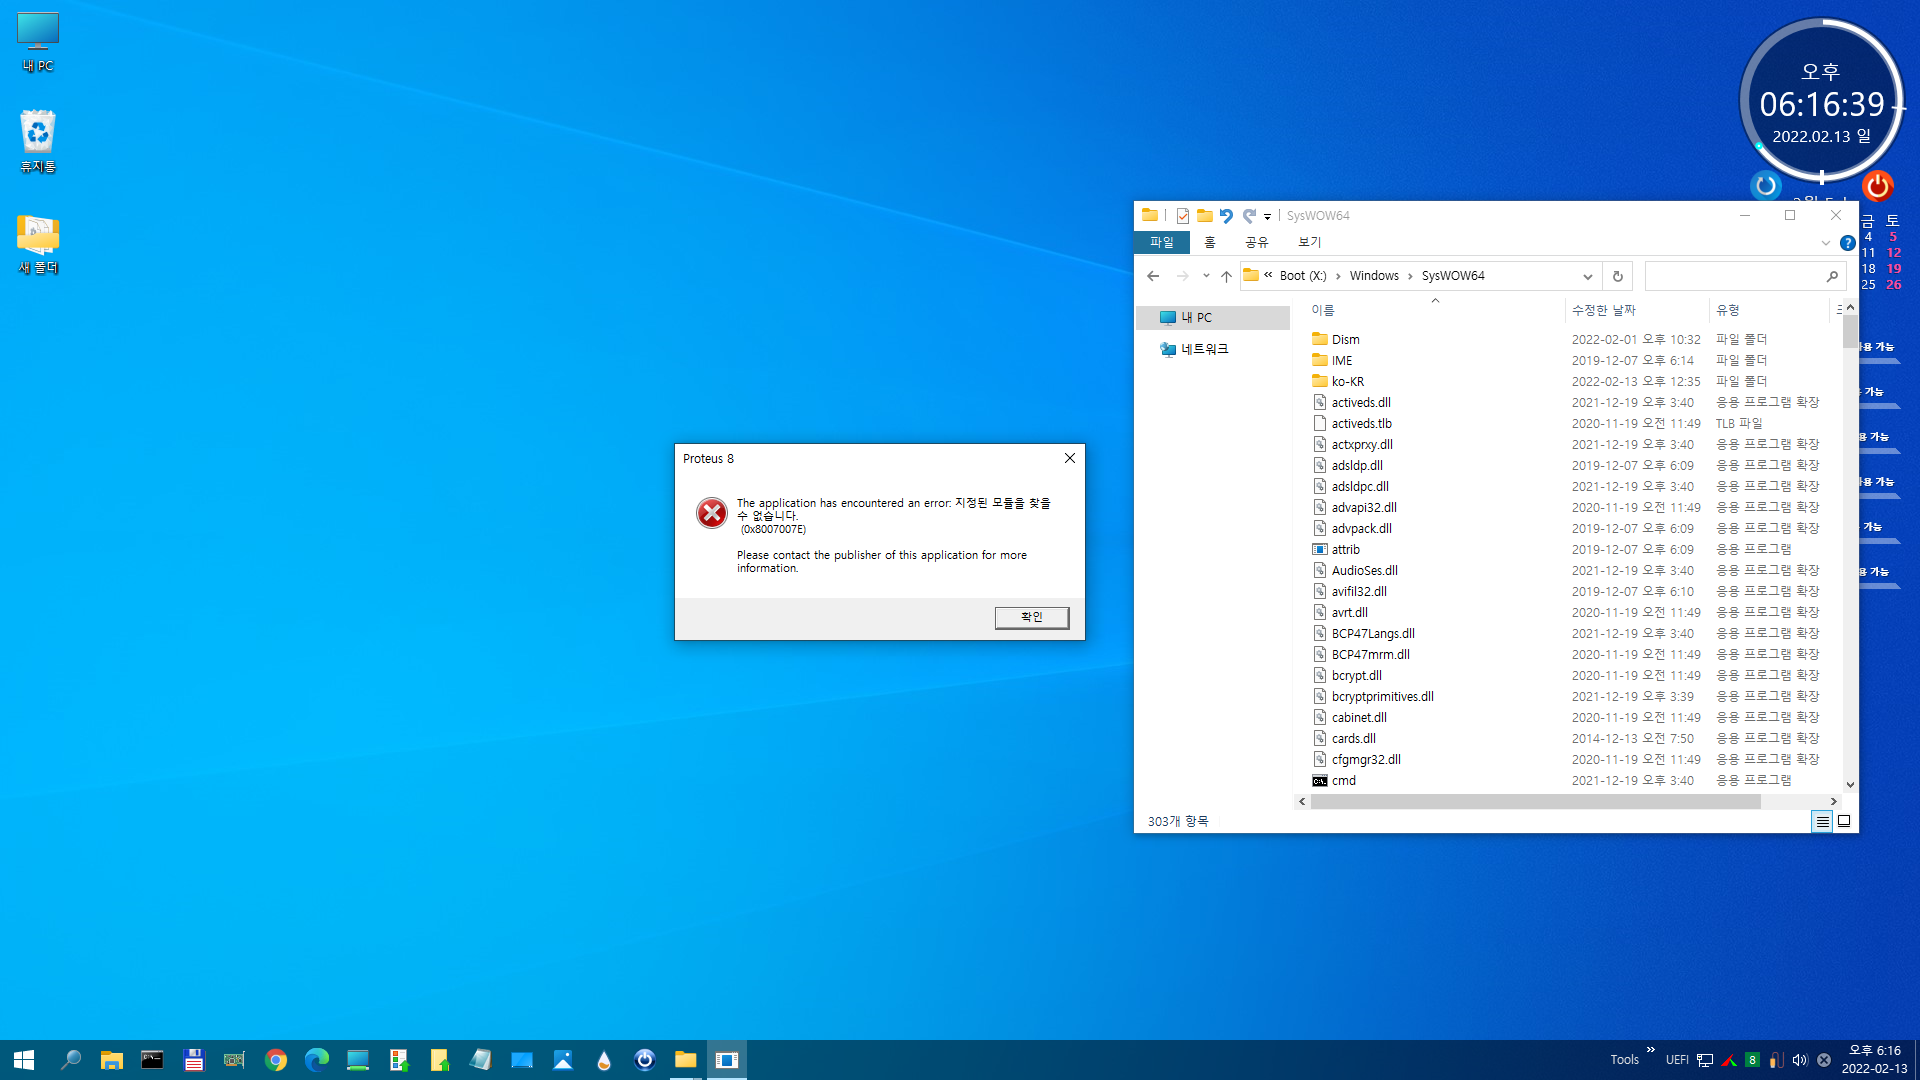Select the ko-KR folder

tap(1347, 381)
